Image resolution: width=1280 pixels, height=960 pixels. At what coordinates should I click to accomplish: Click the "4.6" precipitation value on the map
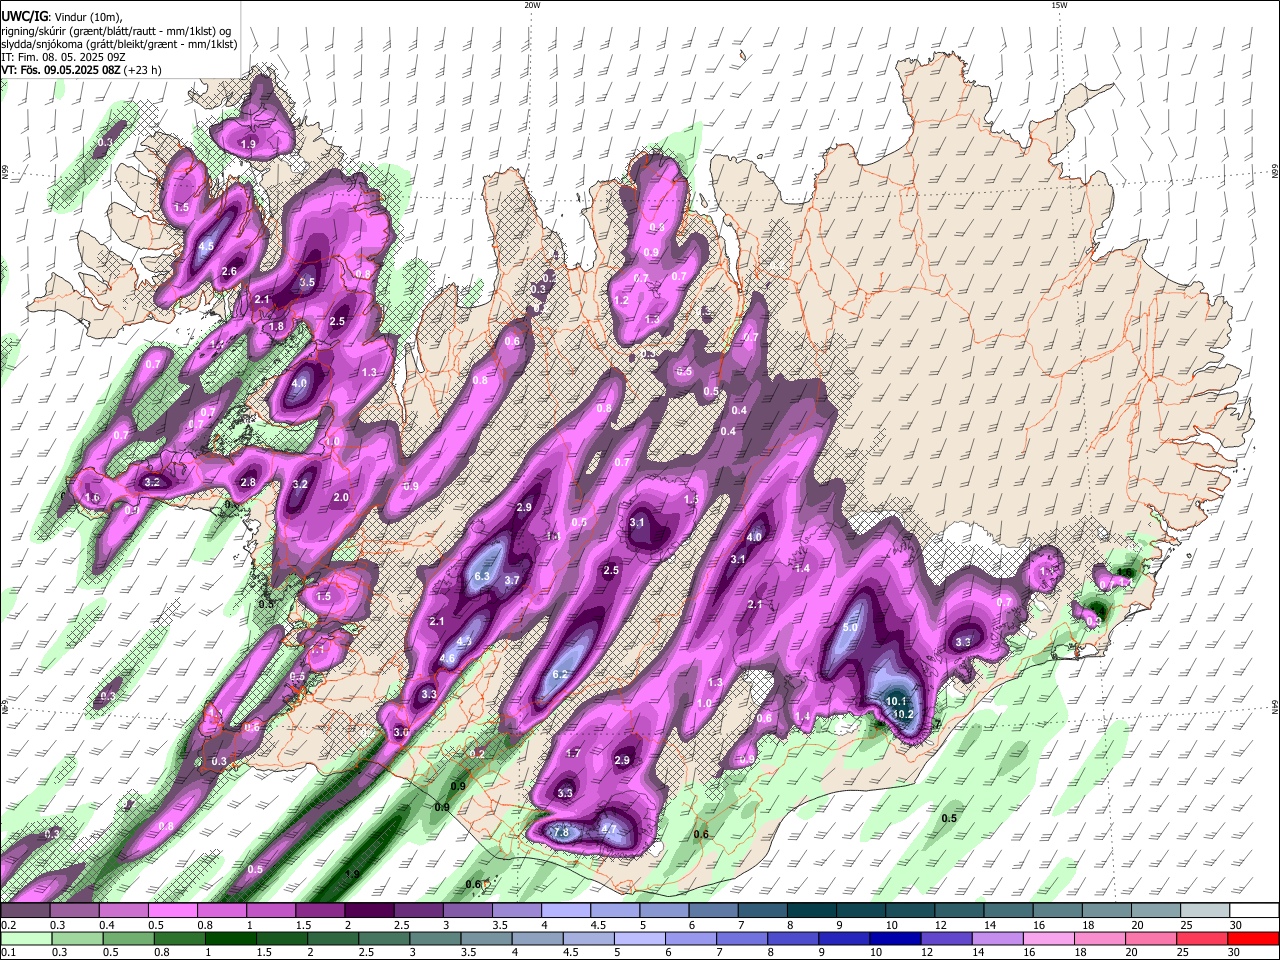pyautogui.click(x=447, y=658)
